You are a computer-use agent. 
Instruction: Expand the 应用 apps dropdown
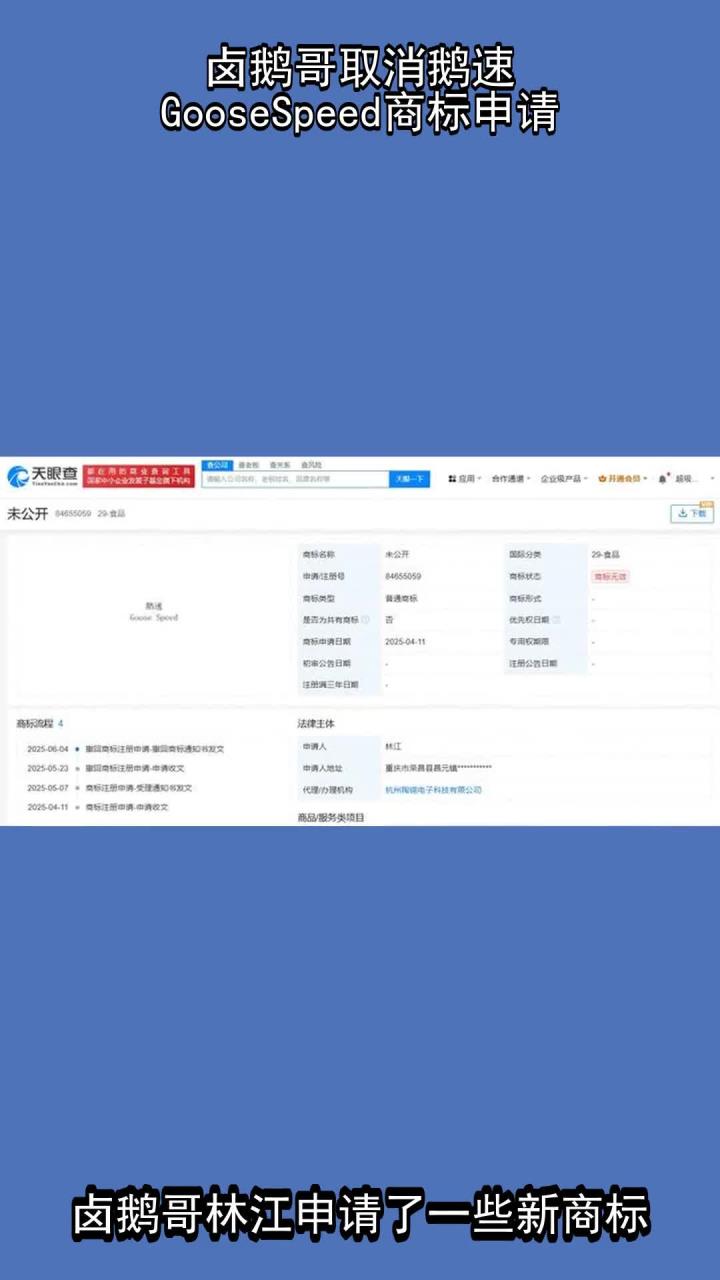[x=465, y=479]
